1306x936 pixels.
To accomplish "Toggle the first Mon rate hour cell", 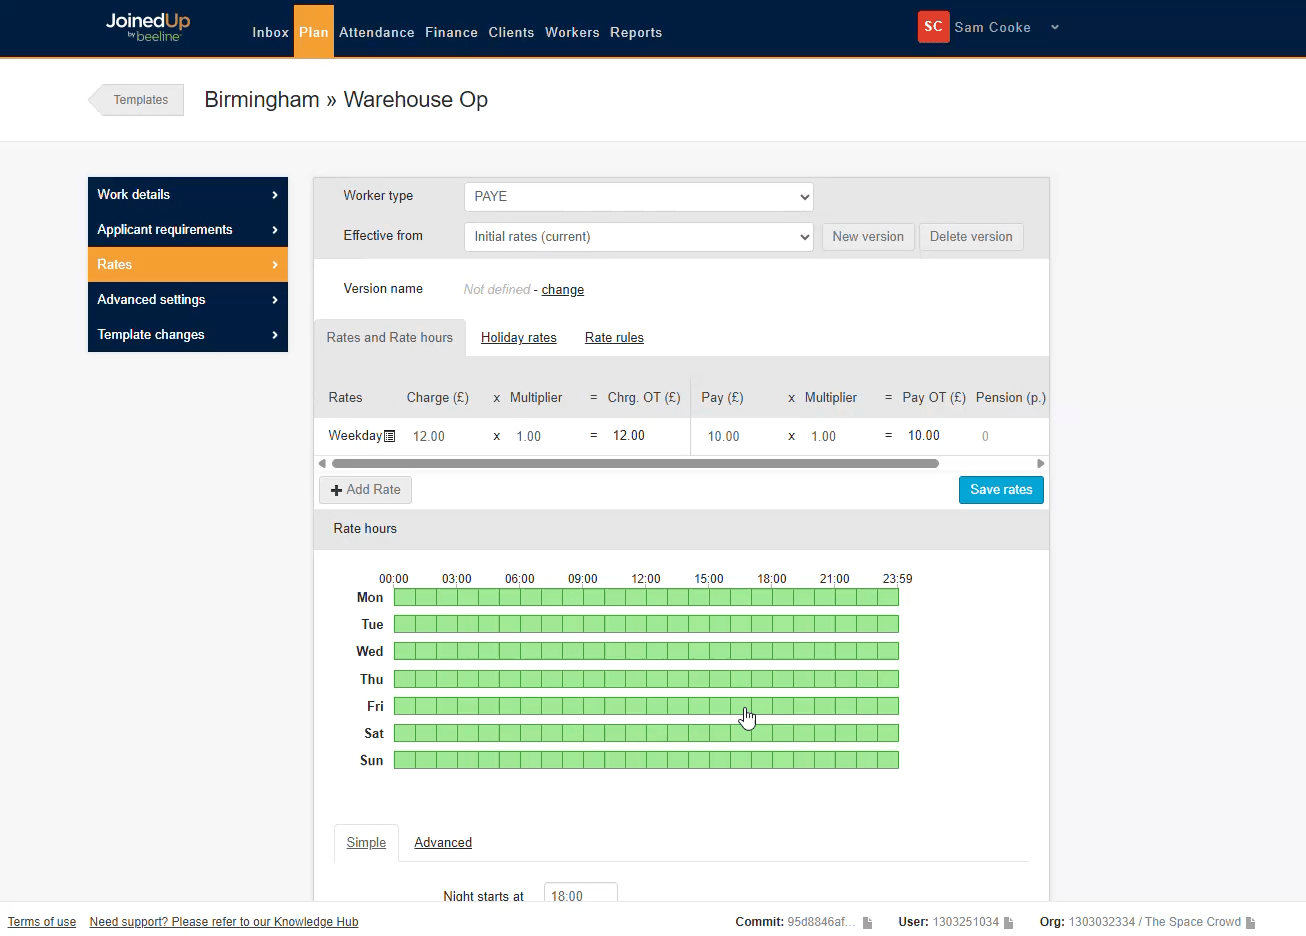I will tap(404, 597).
